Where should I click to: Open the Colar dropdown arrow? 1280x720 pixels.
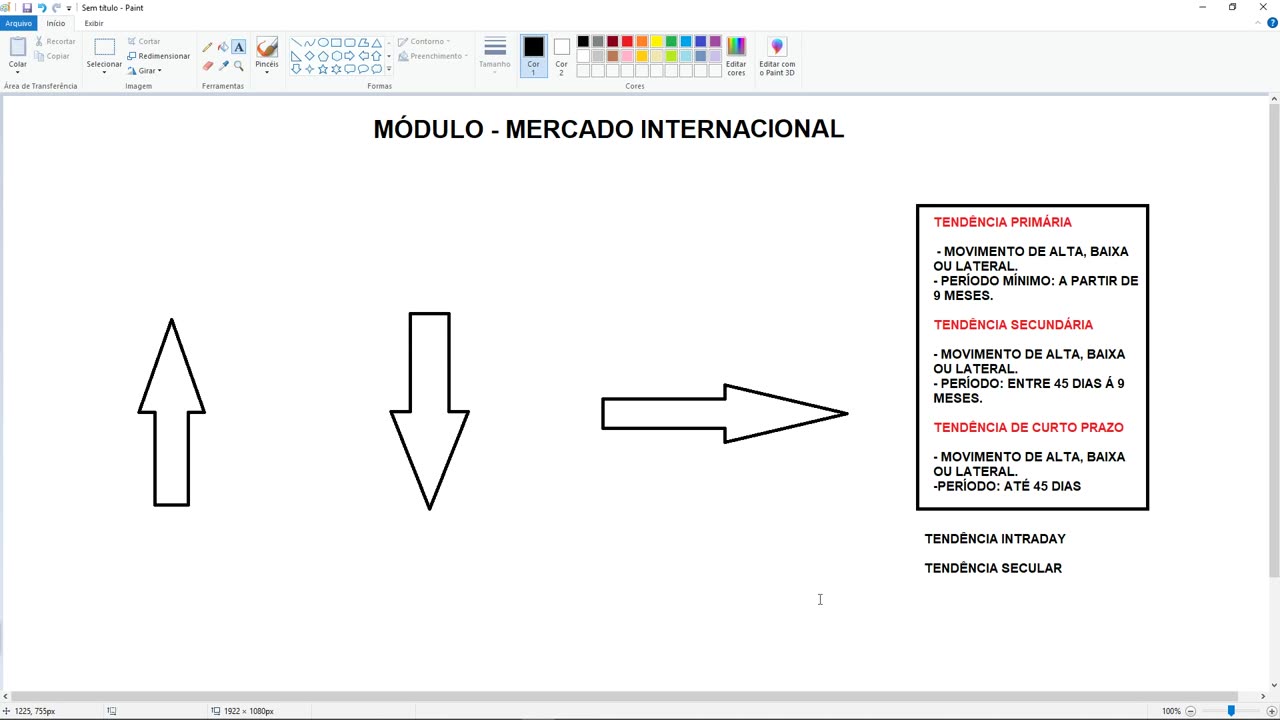click(18, 70)
